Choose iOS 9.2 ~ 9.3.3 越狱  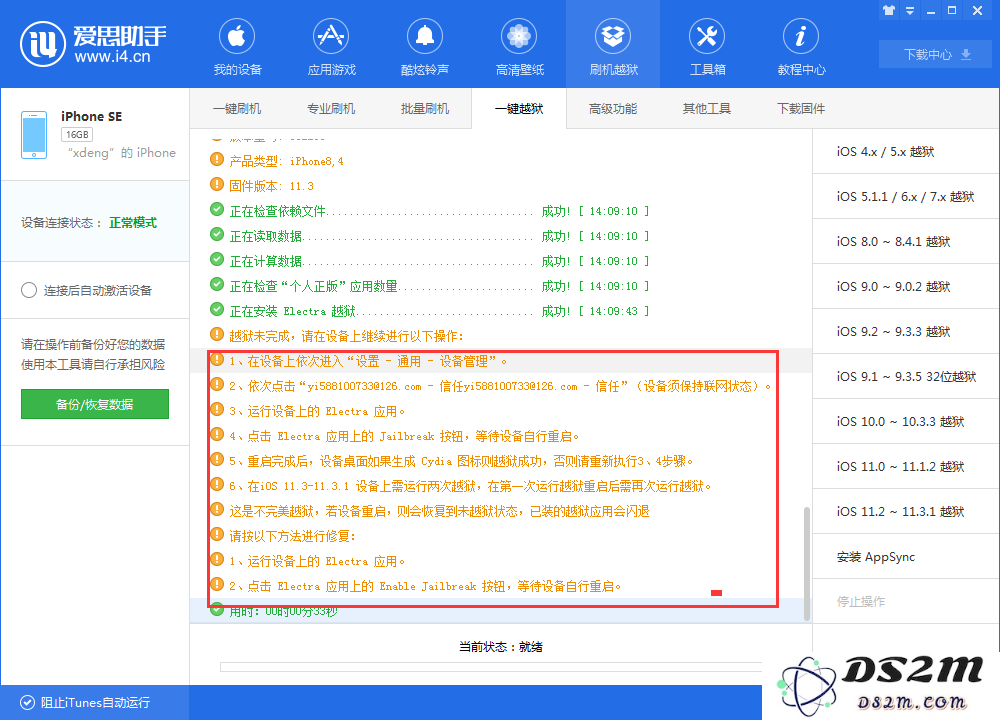(906, 332)
